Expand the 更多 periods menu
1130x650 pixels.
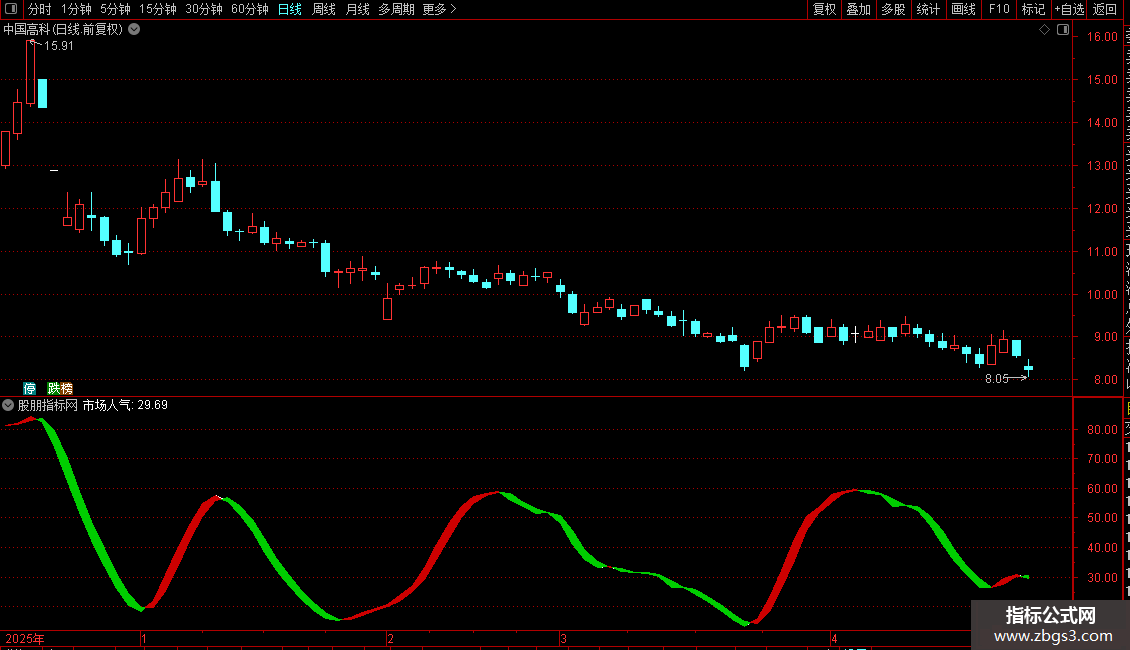440,9
